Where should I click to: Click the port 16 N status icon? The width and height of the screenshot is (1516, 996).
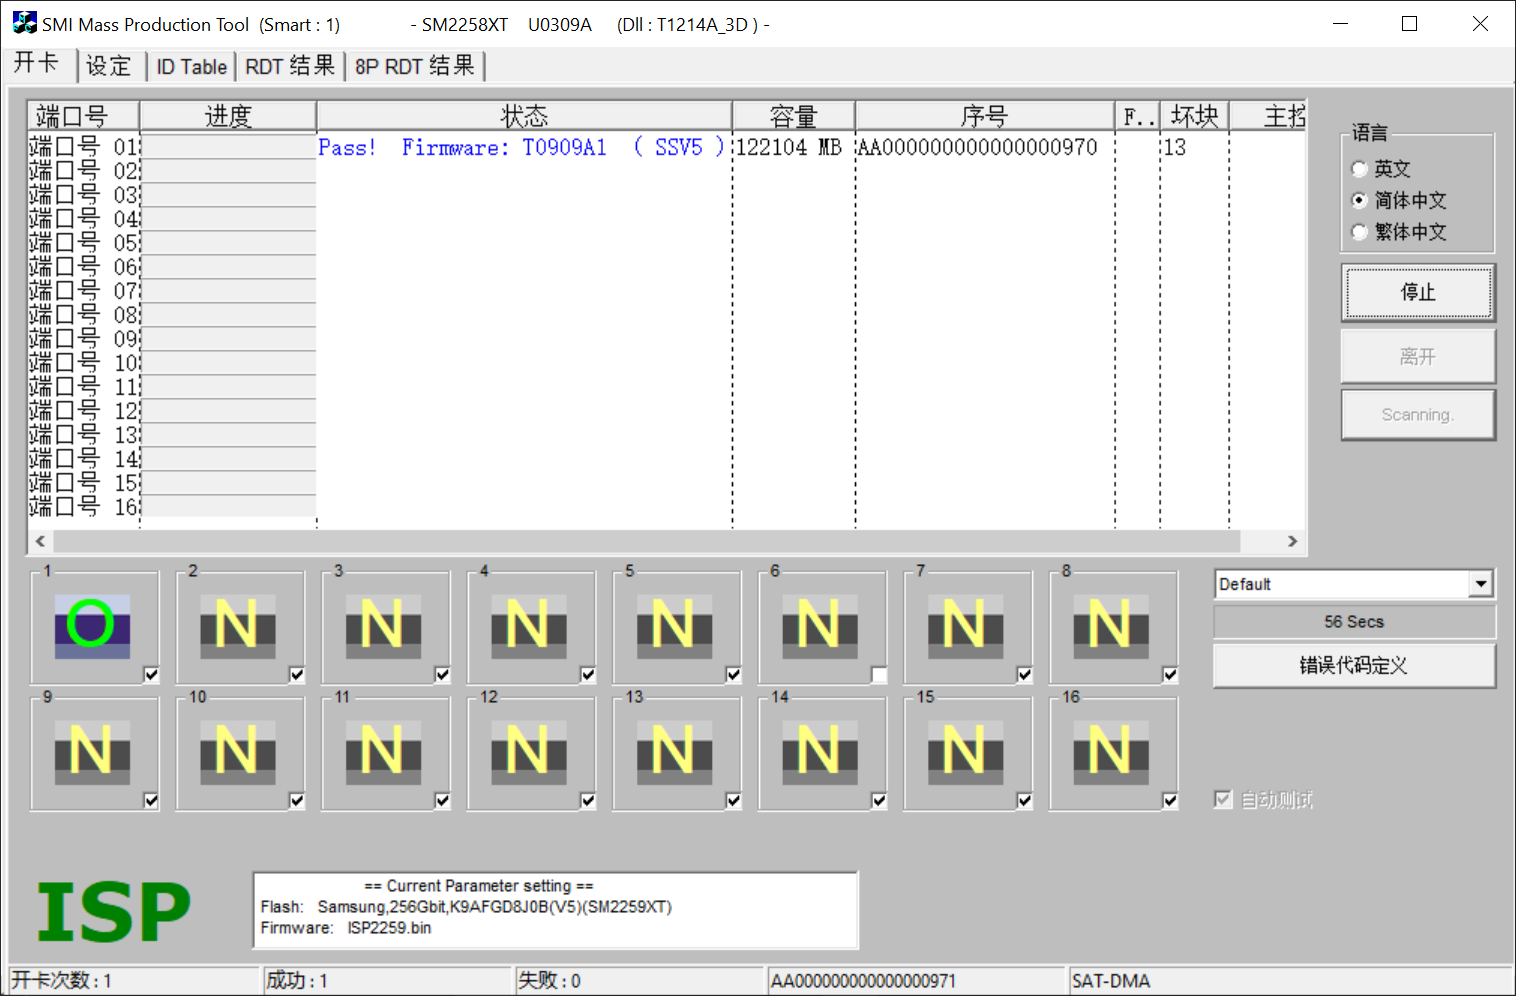coord(1110,751)
